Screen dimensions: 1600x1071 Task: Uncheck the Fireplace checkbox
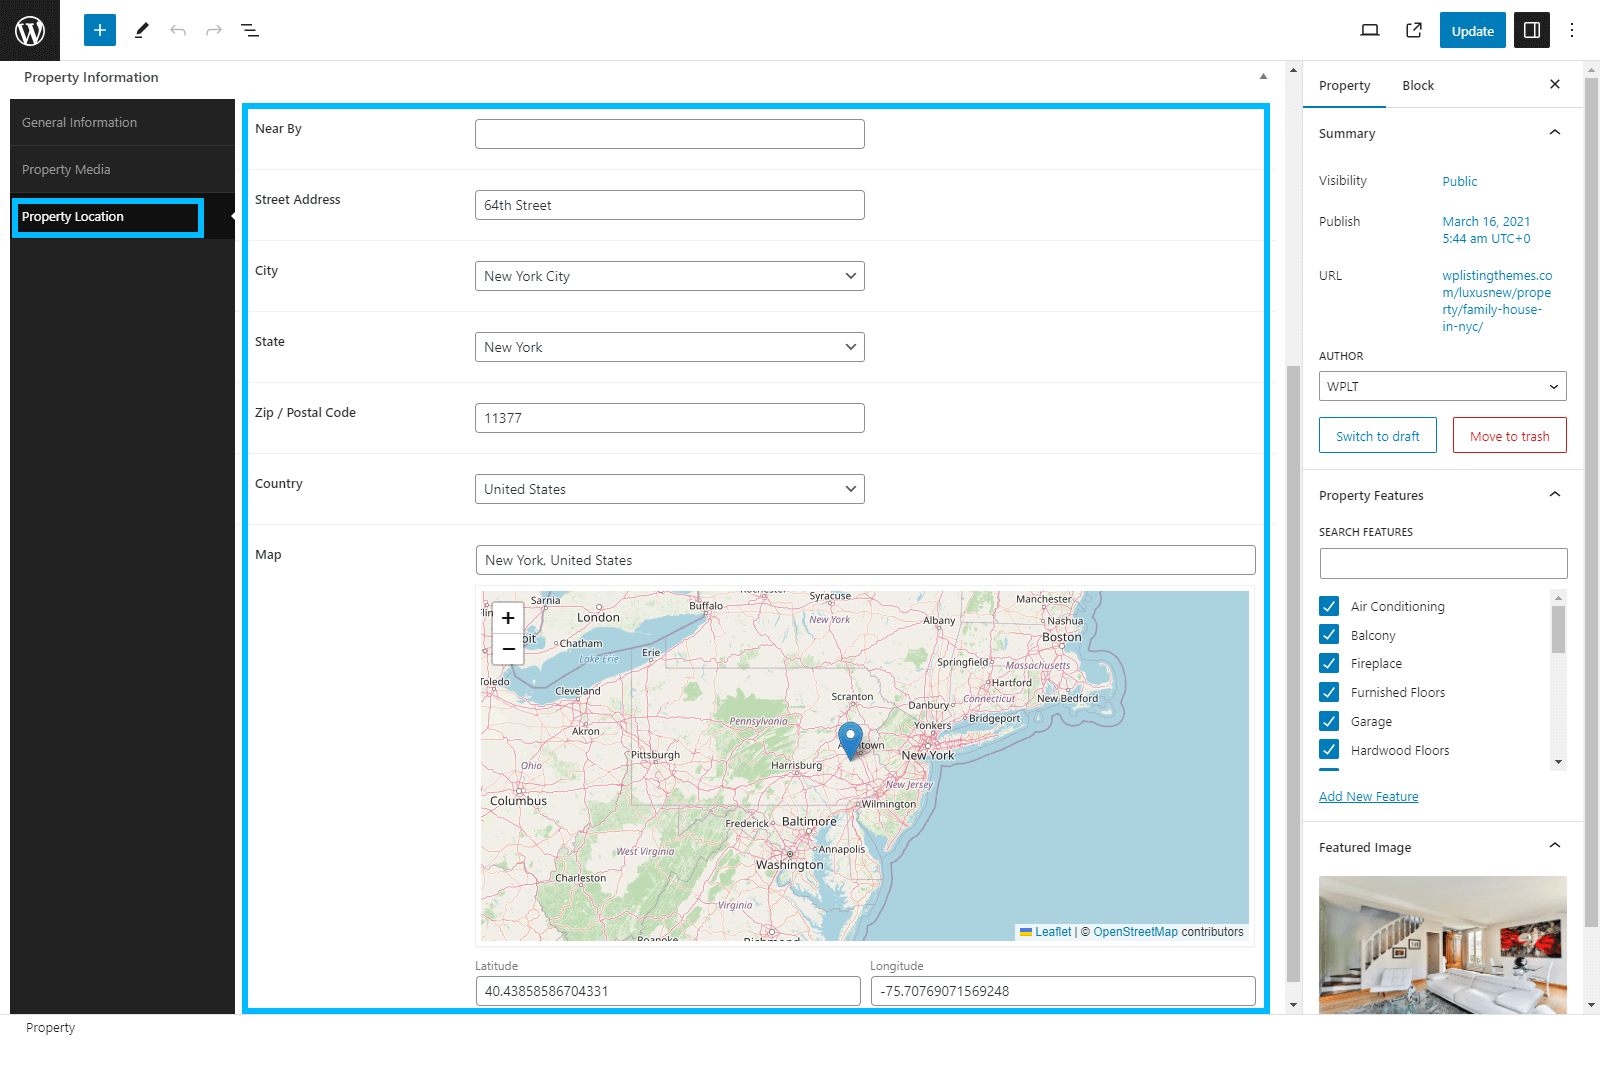[1329, 663]
